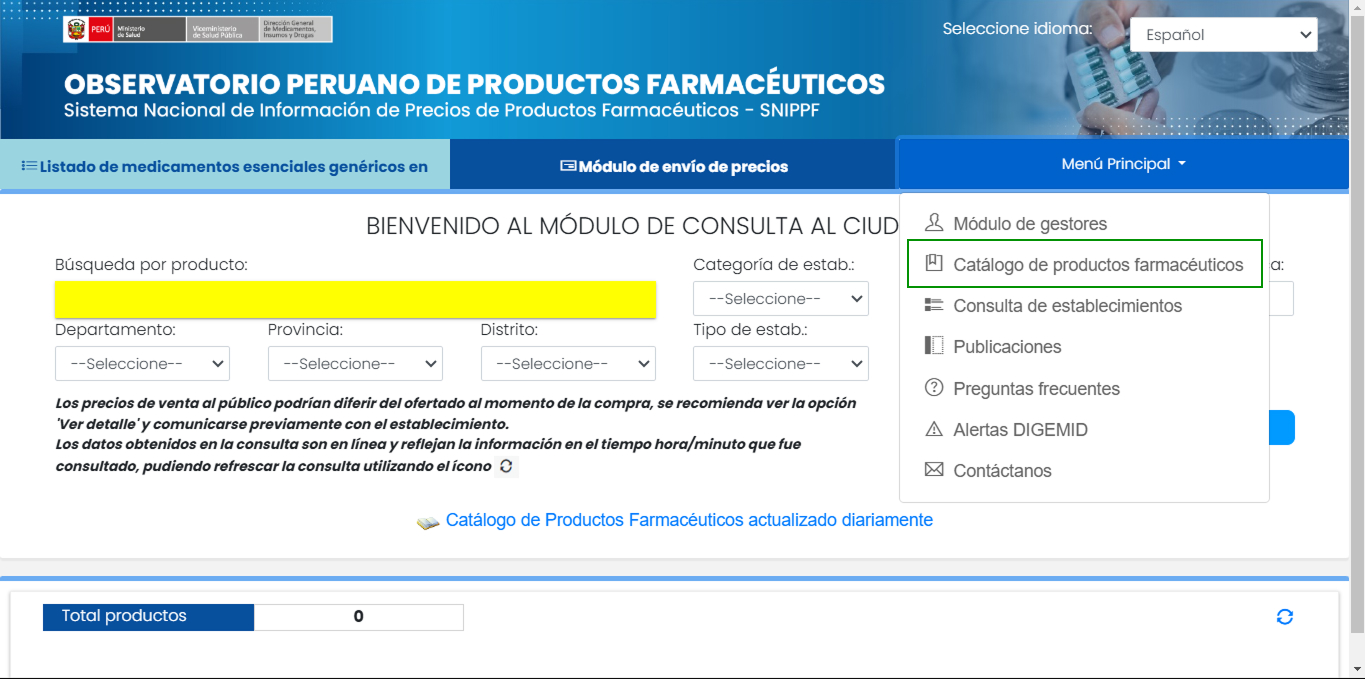Click the Consulta de establecimientos list icon
Screen dimensions: 1365x679
coord(934,305)
